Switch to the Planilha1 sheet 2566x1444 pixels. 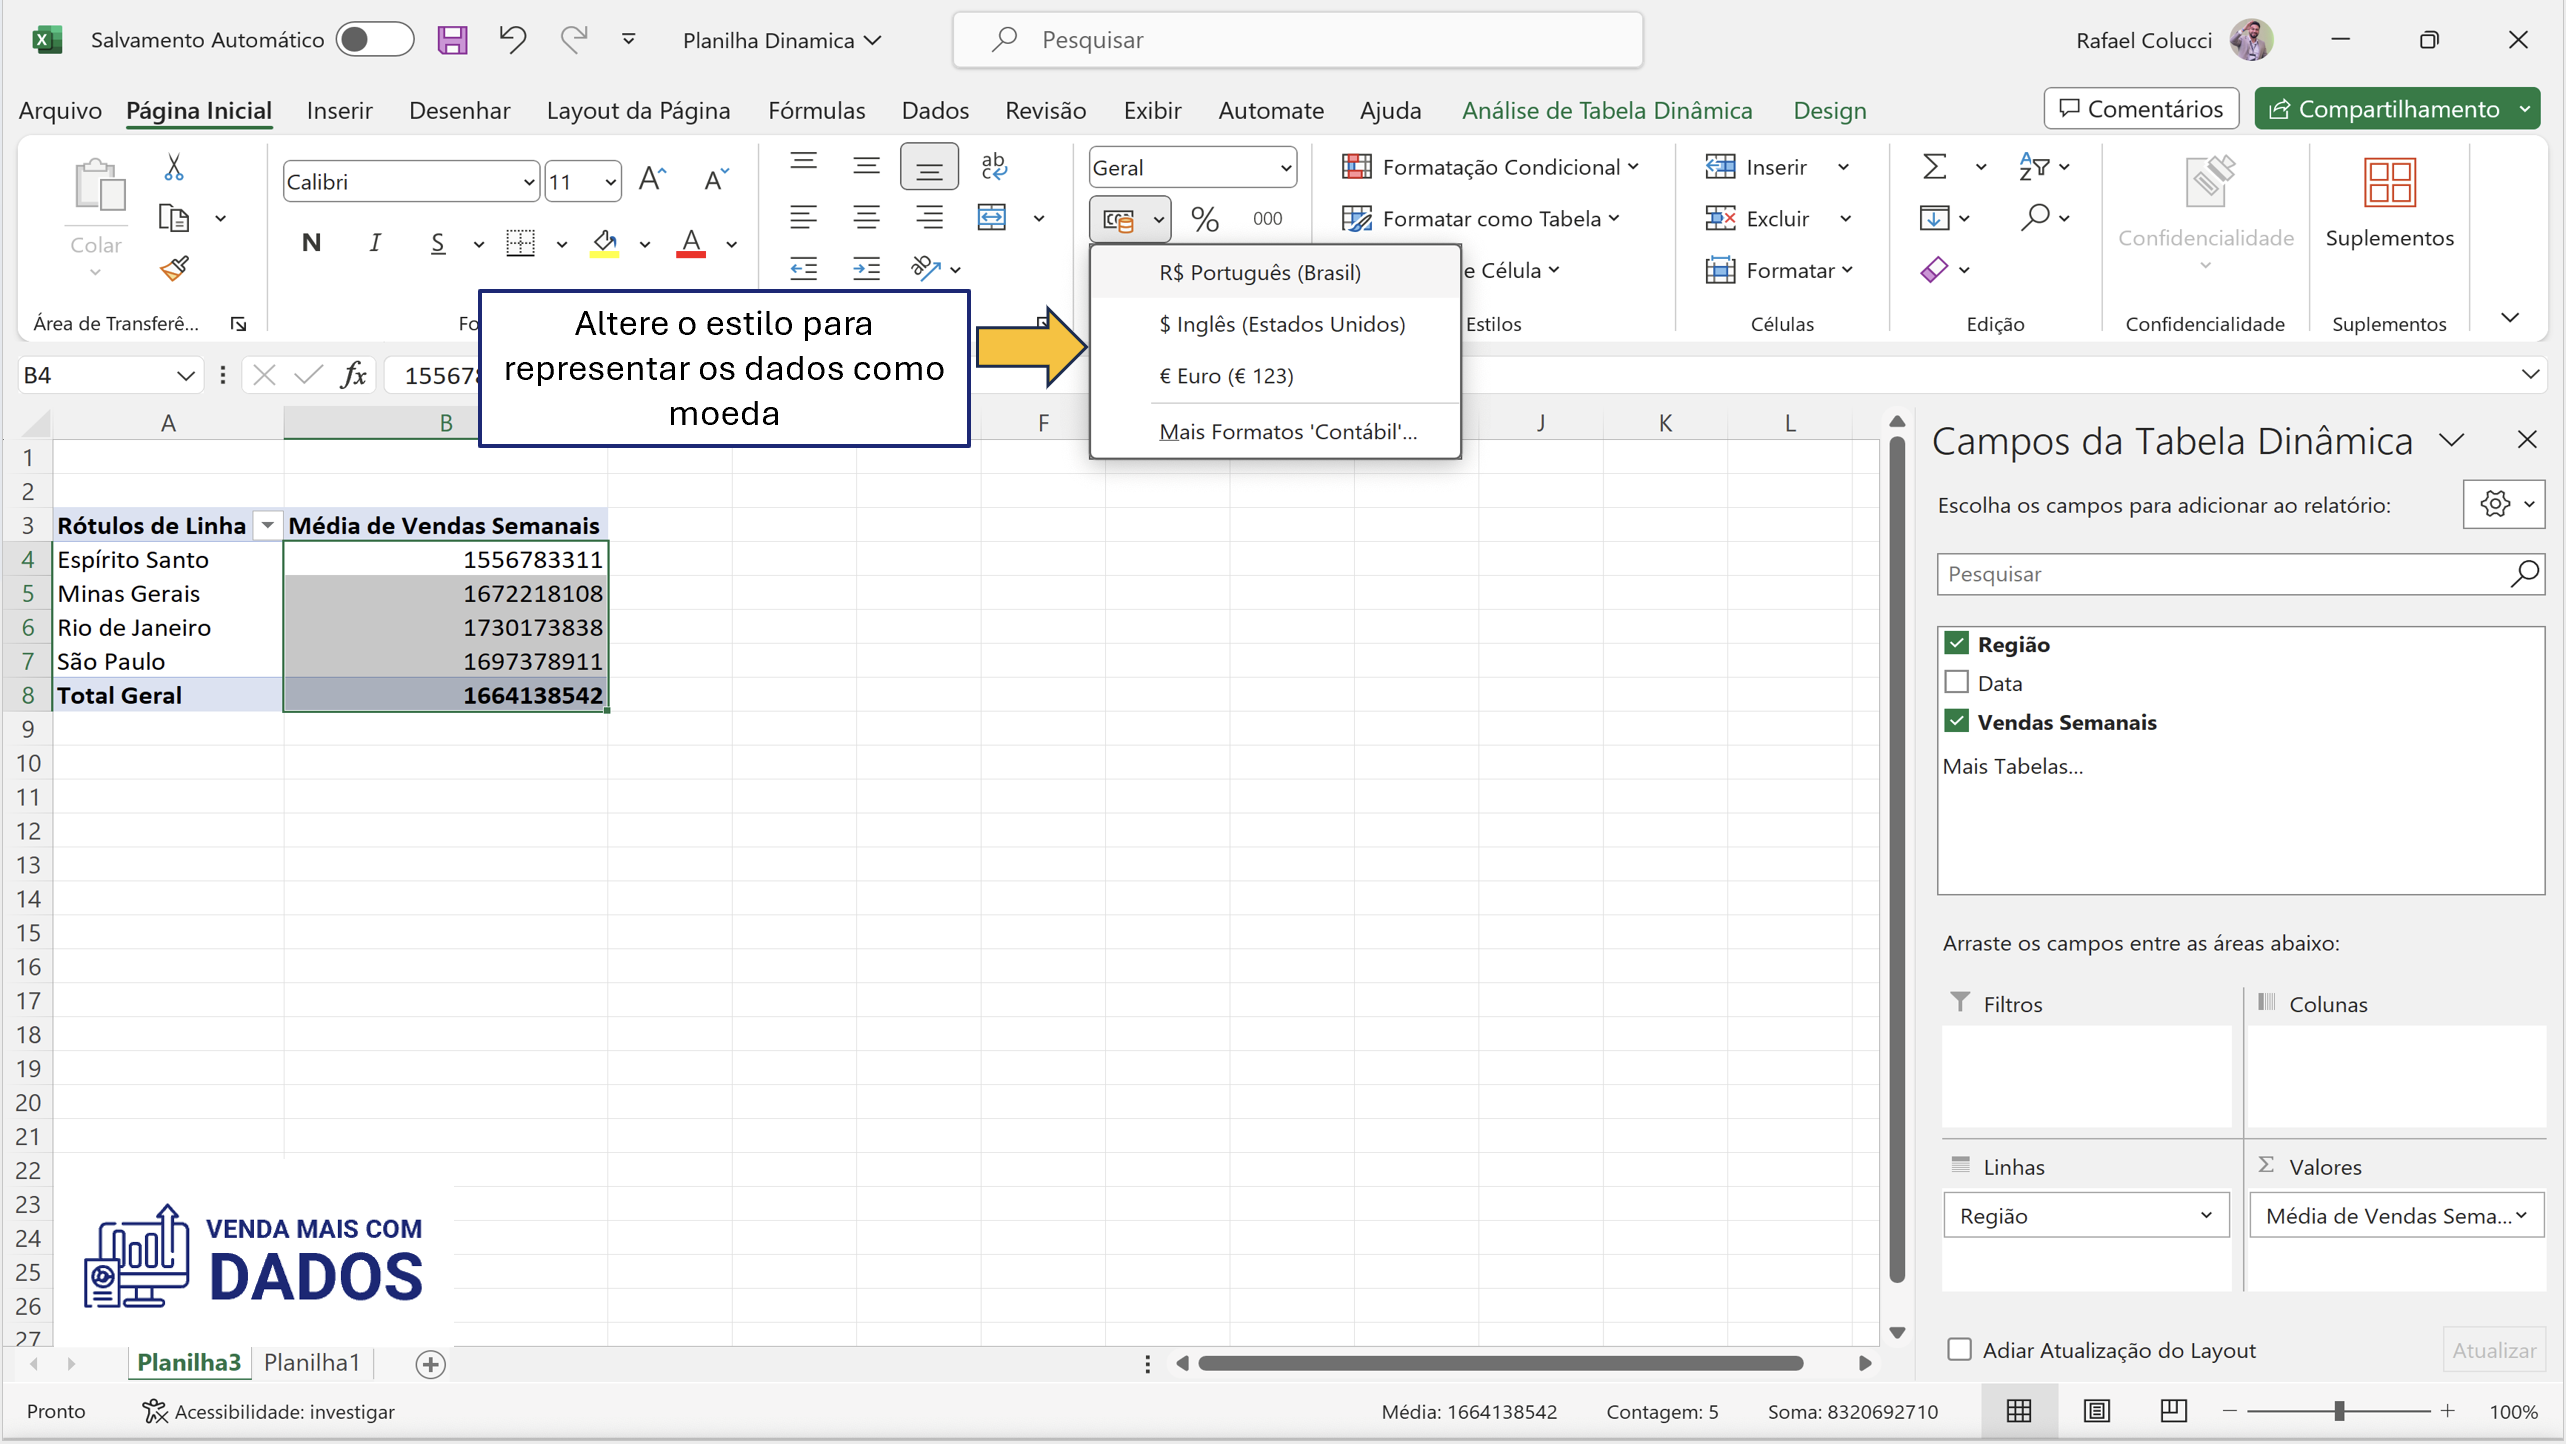point(312,1362)
